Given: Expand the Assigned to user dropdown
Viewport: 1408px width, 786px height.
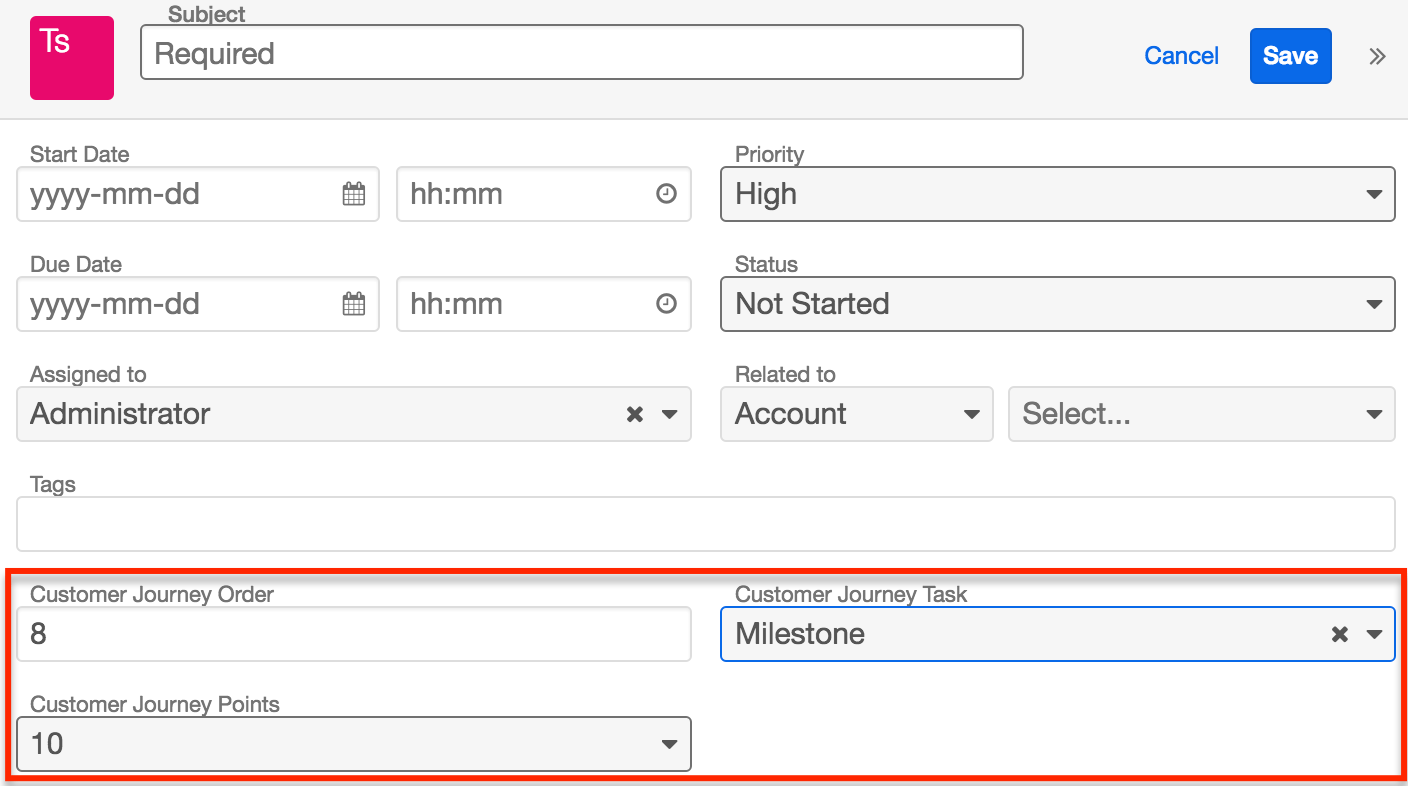Looking at the screenshot, I should [668, 414].
